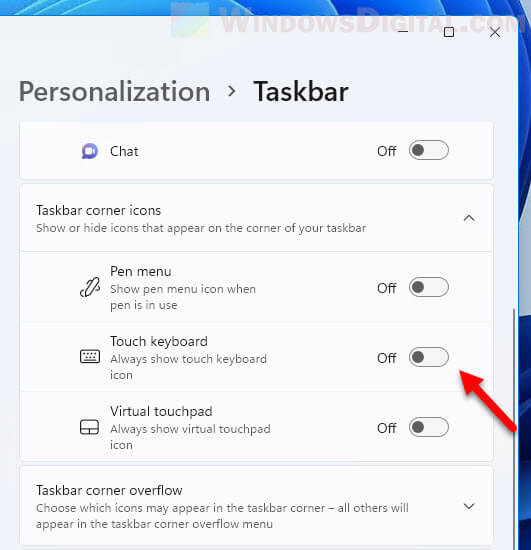The height and width of the screenshot is (550, 531).
Task: Enable the Pen menu toggle
Action: coord(429,287)
